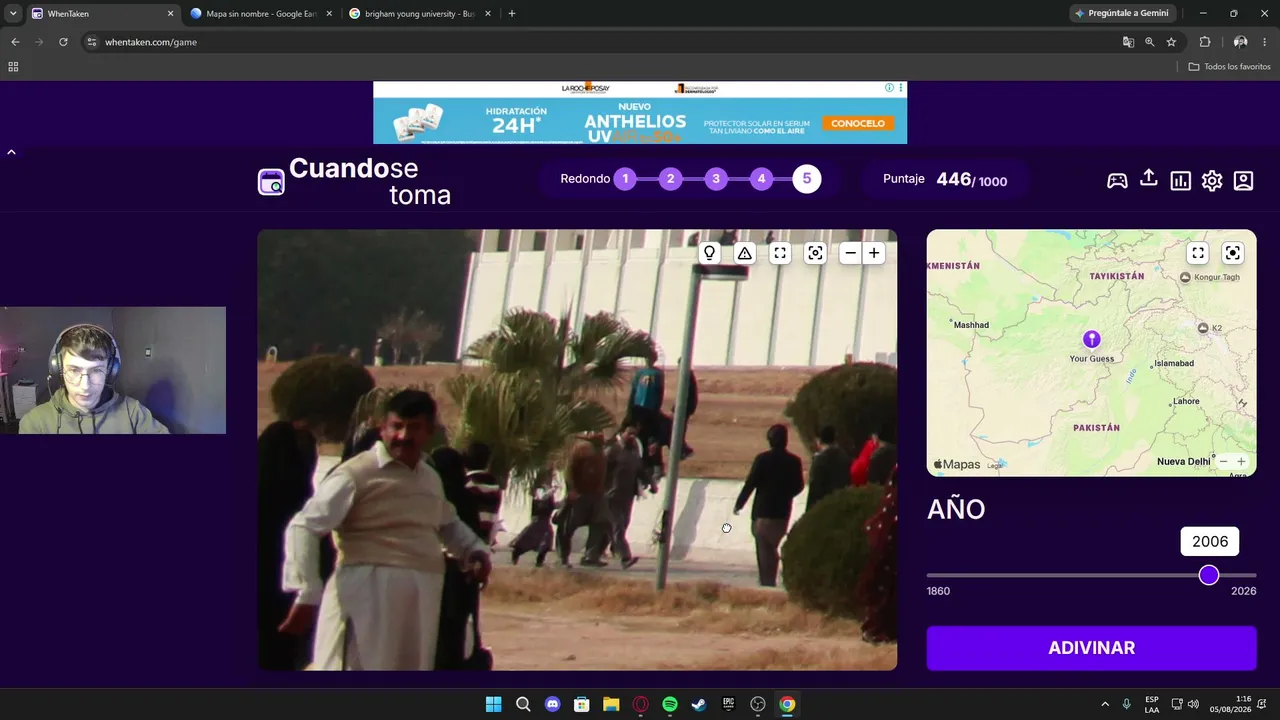Open statistics via the bar chart icon
The width and height of the screenshot is (1280, 720).
[x=1181, y=180]
